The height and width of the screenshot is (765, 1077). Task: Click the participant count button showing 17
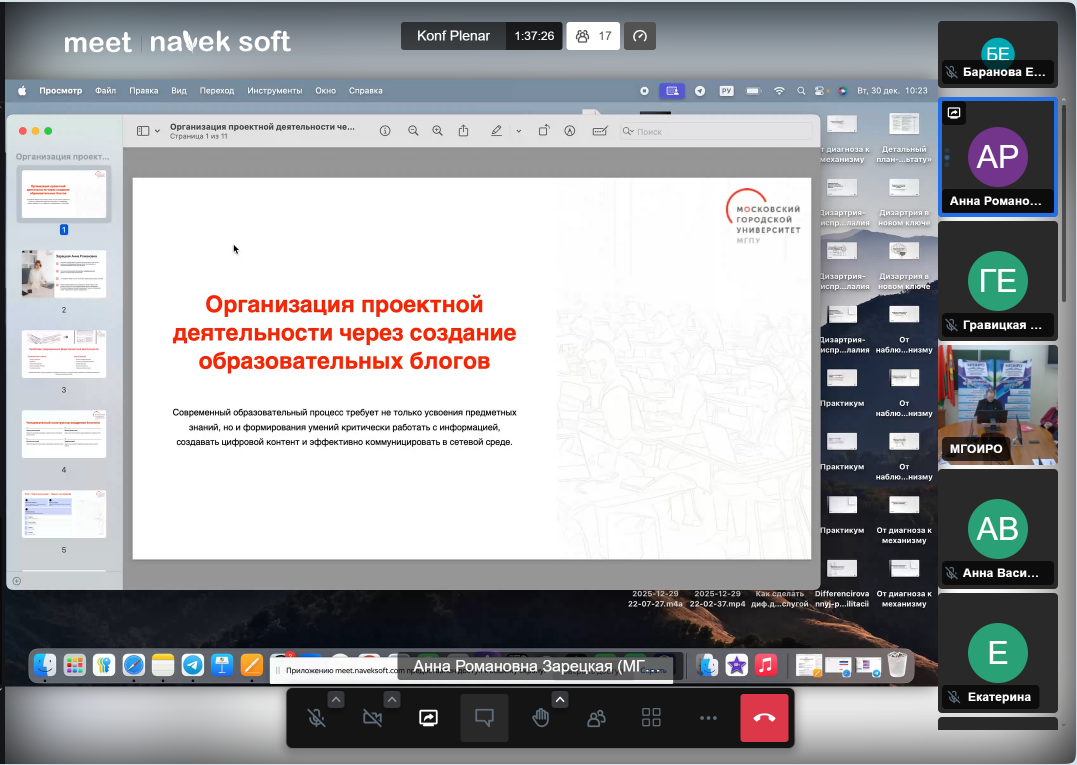coord(593,36)
